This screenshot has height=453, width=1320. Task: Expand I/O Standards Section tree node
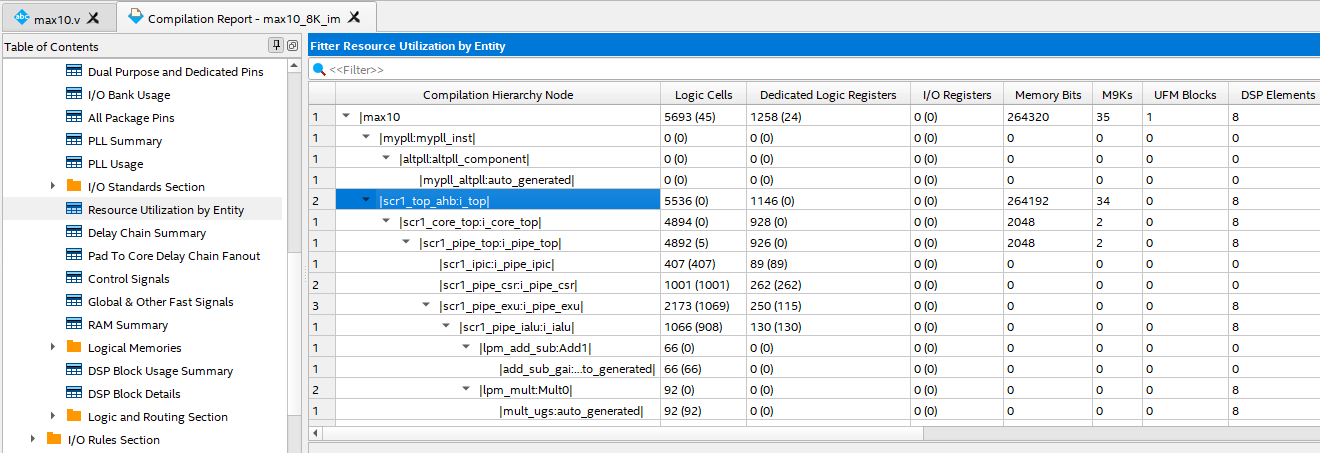point(53,187)
